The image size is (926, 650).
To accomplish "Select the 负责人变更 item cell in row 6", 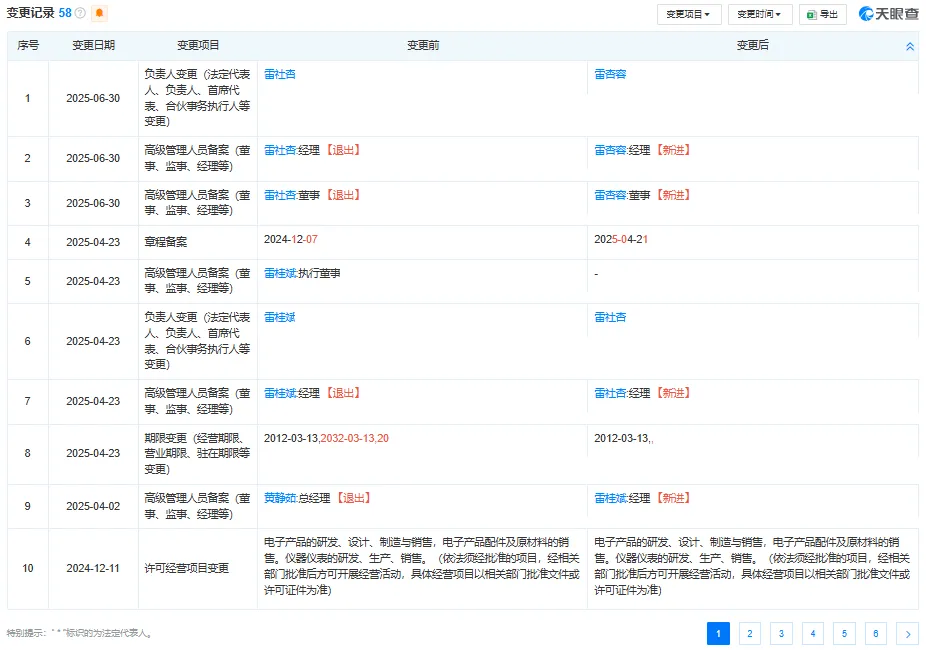I will pos(197,341).
